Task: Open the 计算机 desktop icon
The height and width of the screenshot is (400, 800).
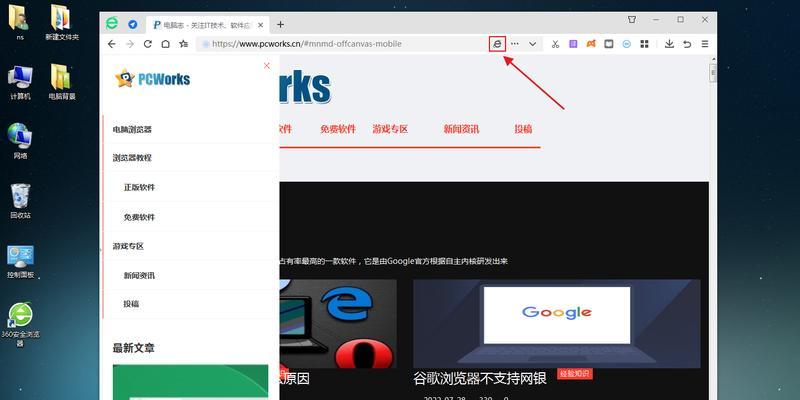Action: tap(20, 82)
